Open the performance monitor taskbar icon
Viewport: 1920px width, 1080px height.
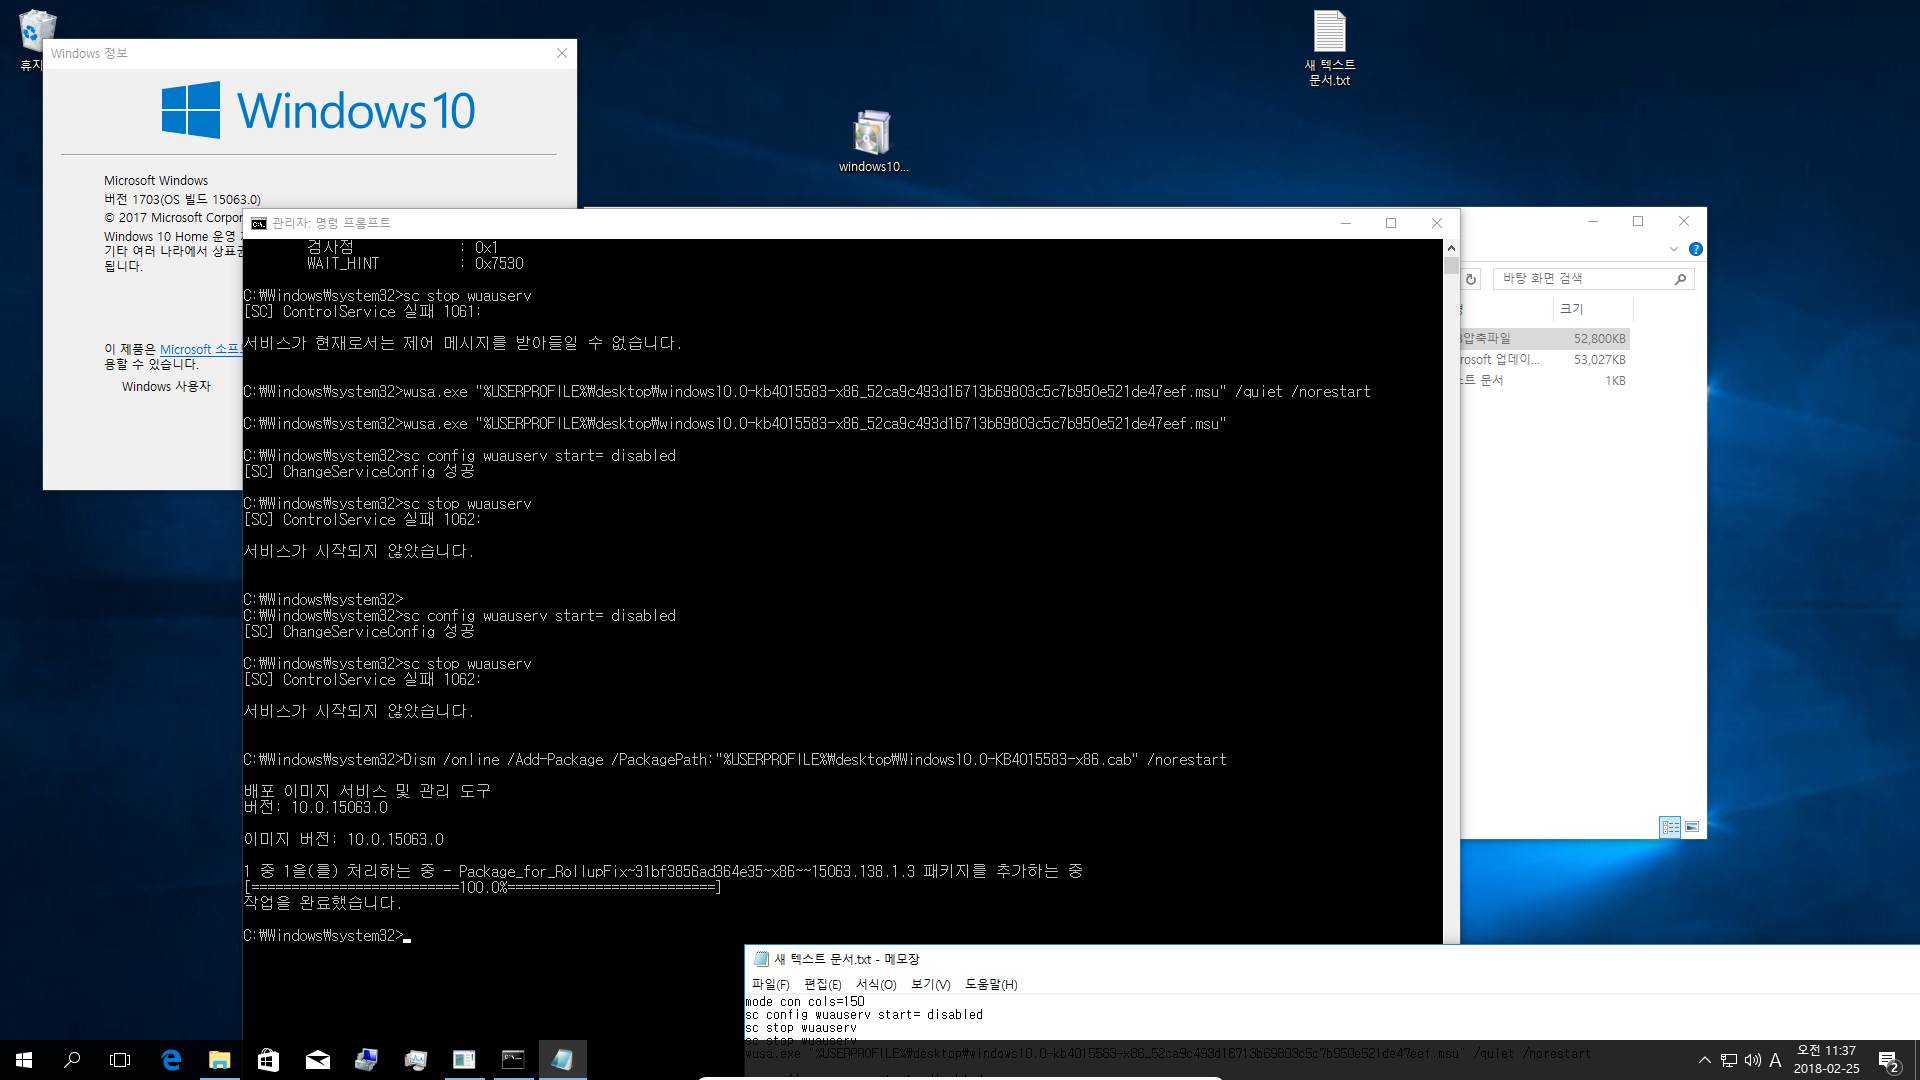coord(415,1060)
